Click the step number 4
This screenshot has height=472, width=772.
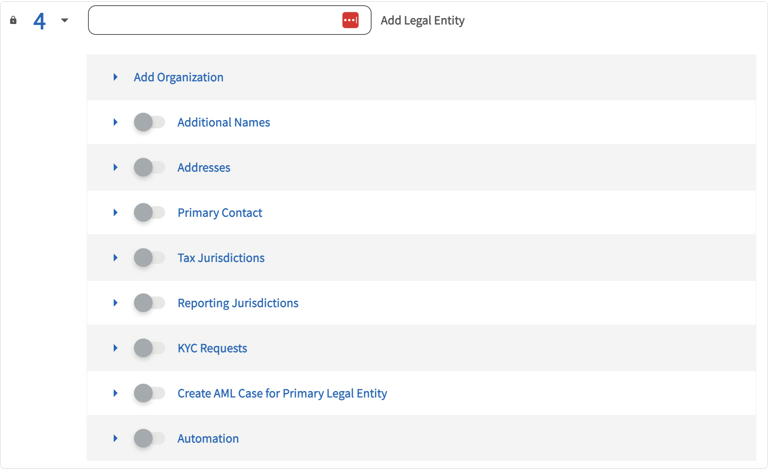point(39,21)
